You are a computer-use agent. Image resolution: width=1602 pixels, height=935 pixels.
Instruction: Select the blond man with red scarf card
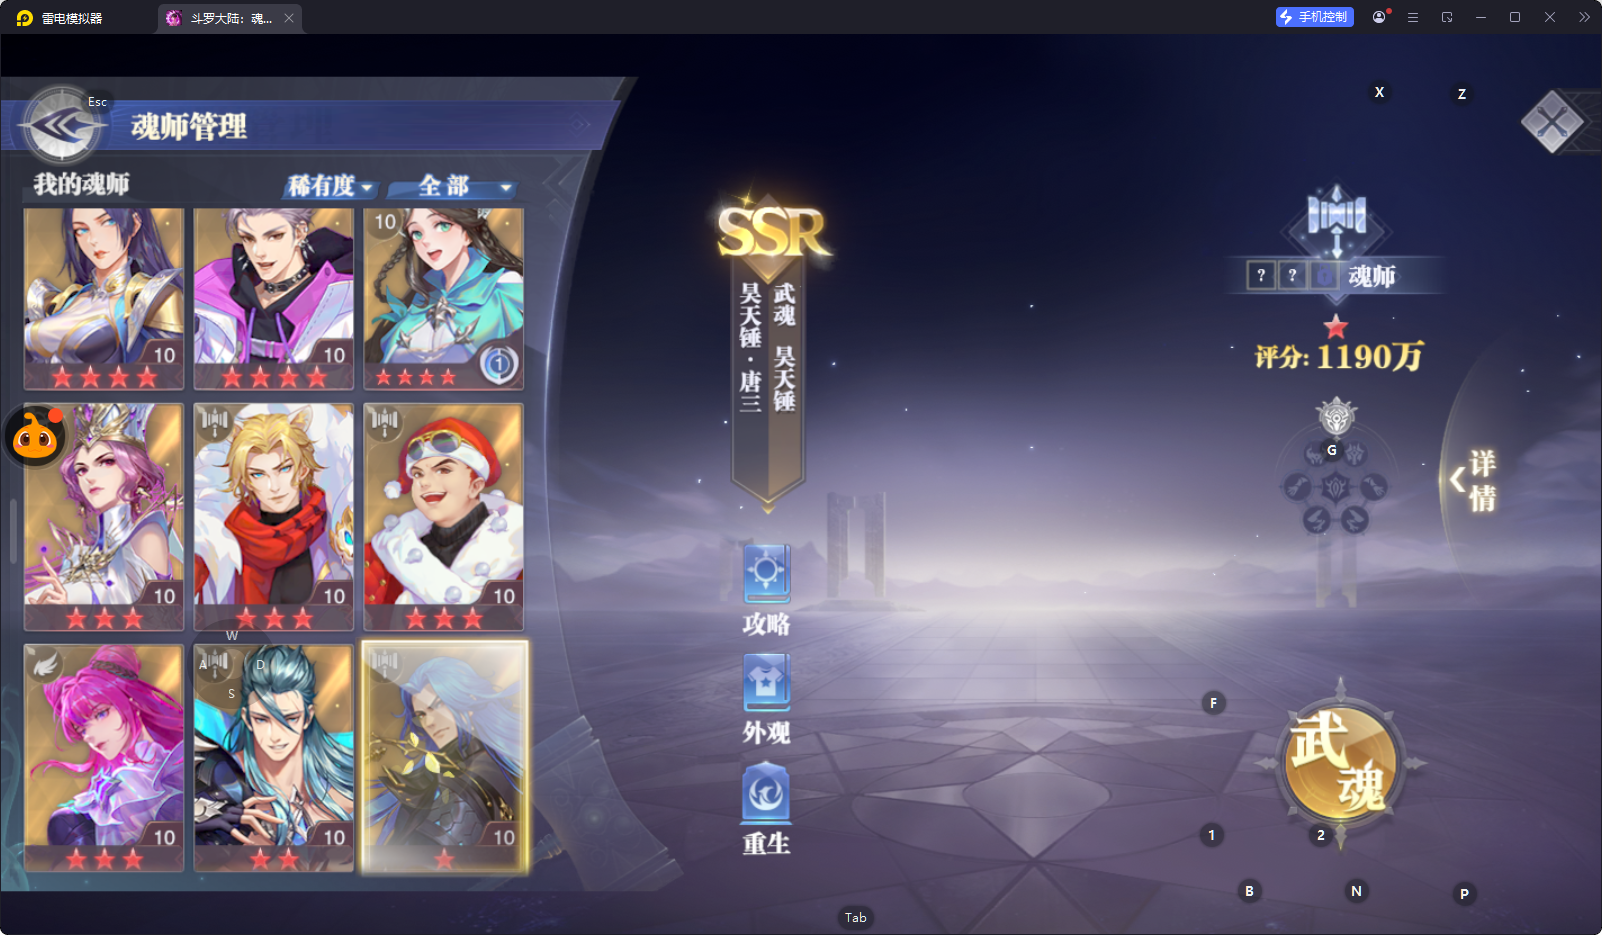(x=274, y=517)
